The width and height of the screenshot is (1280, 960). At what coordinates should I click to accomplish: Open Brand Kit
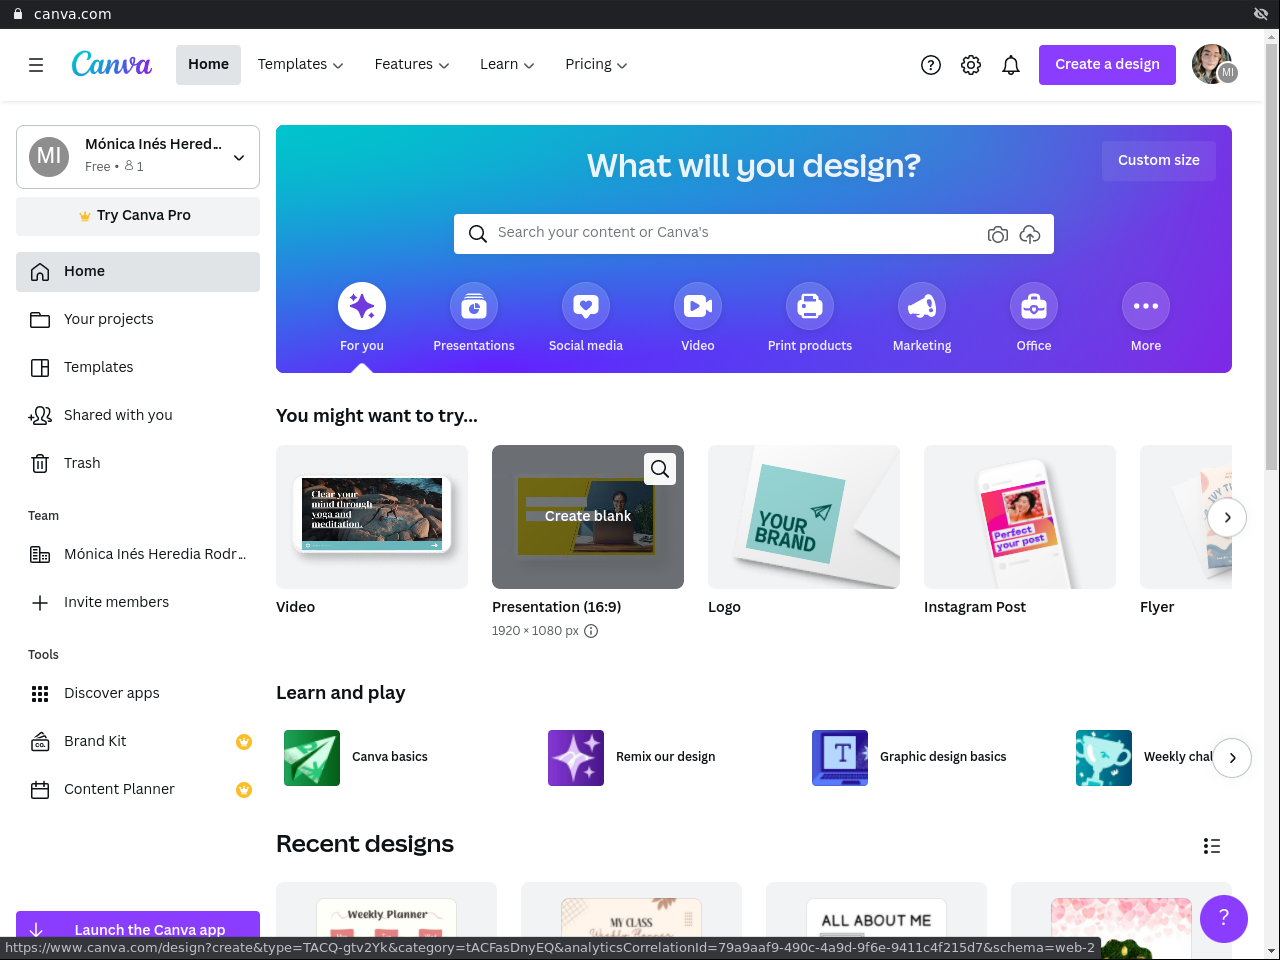pos(138,742)
